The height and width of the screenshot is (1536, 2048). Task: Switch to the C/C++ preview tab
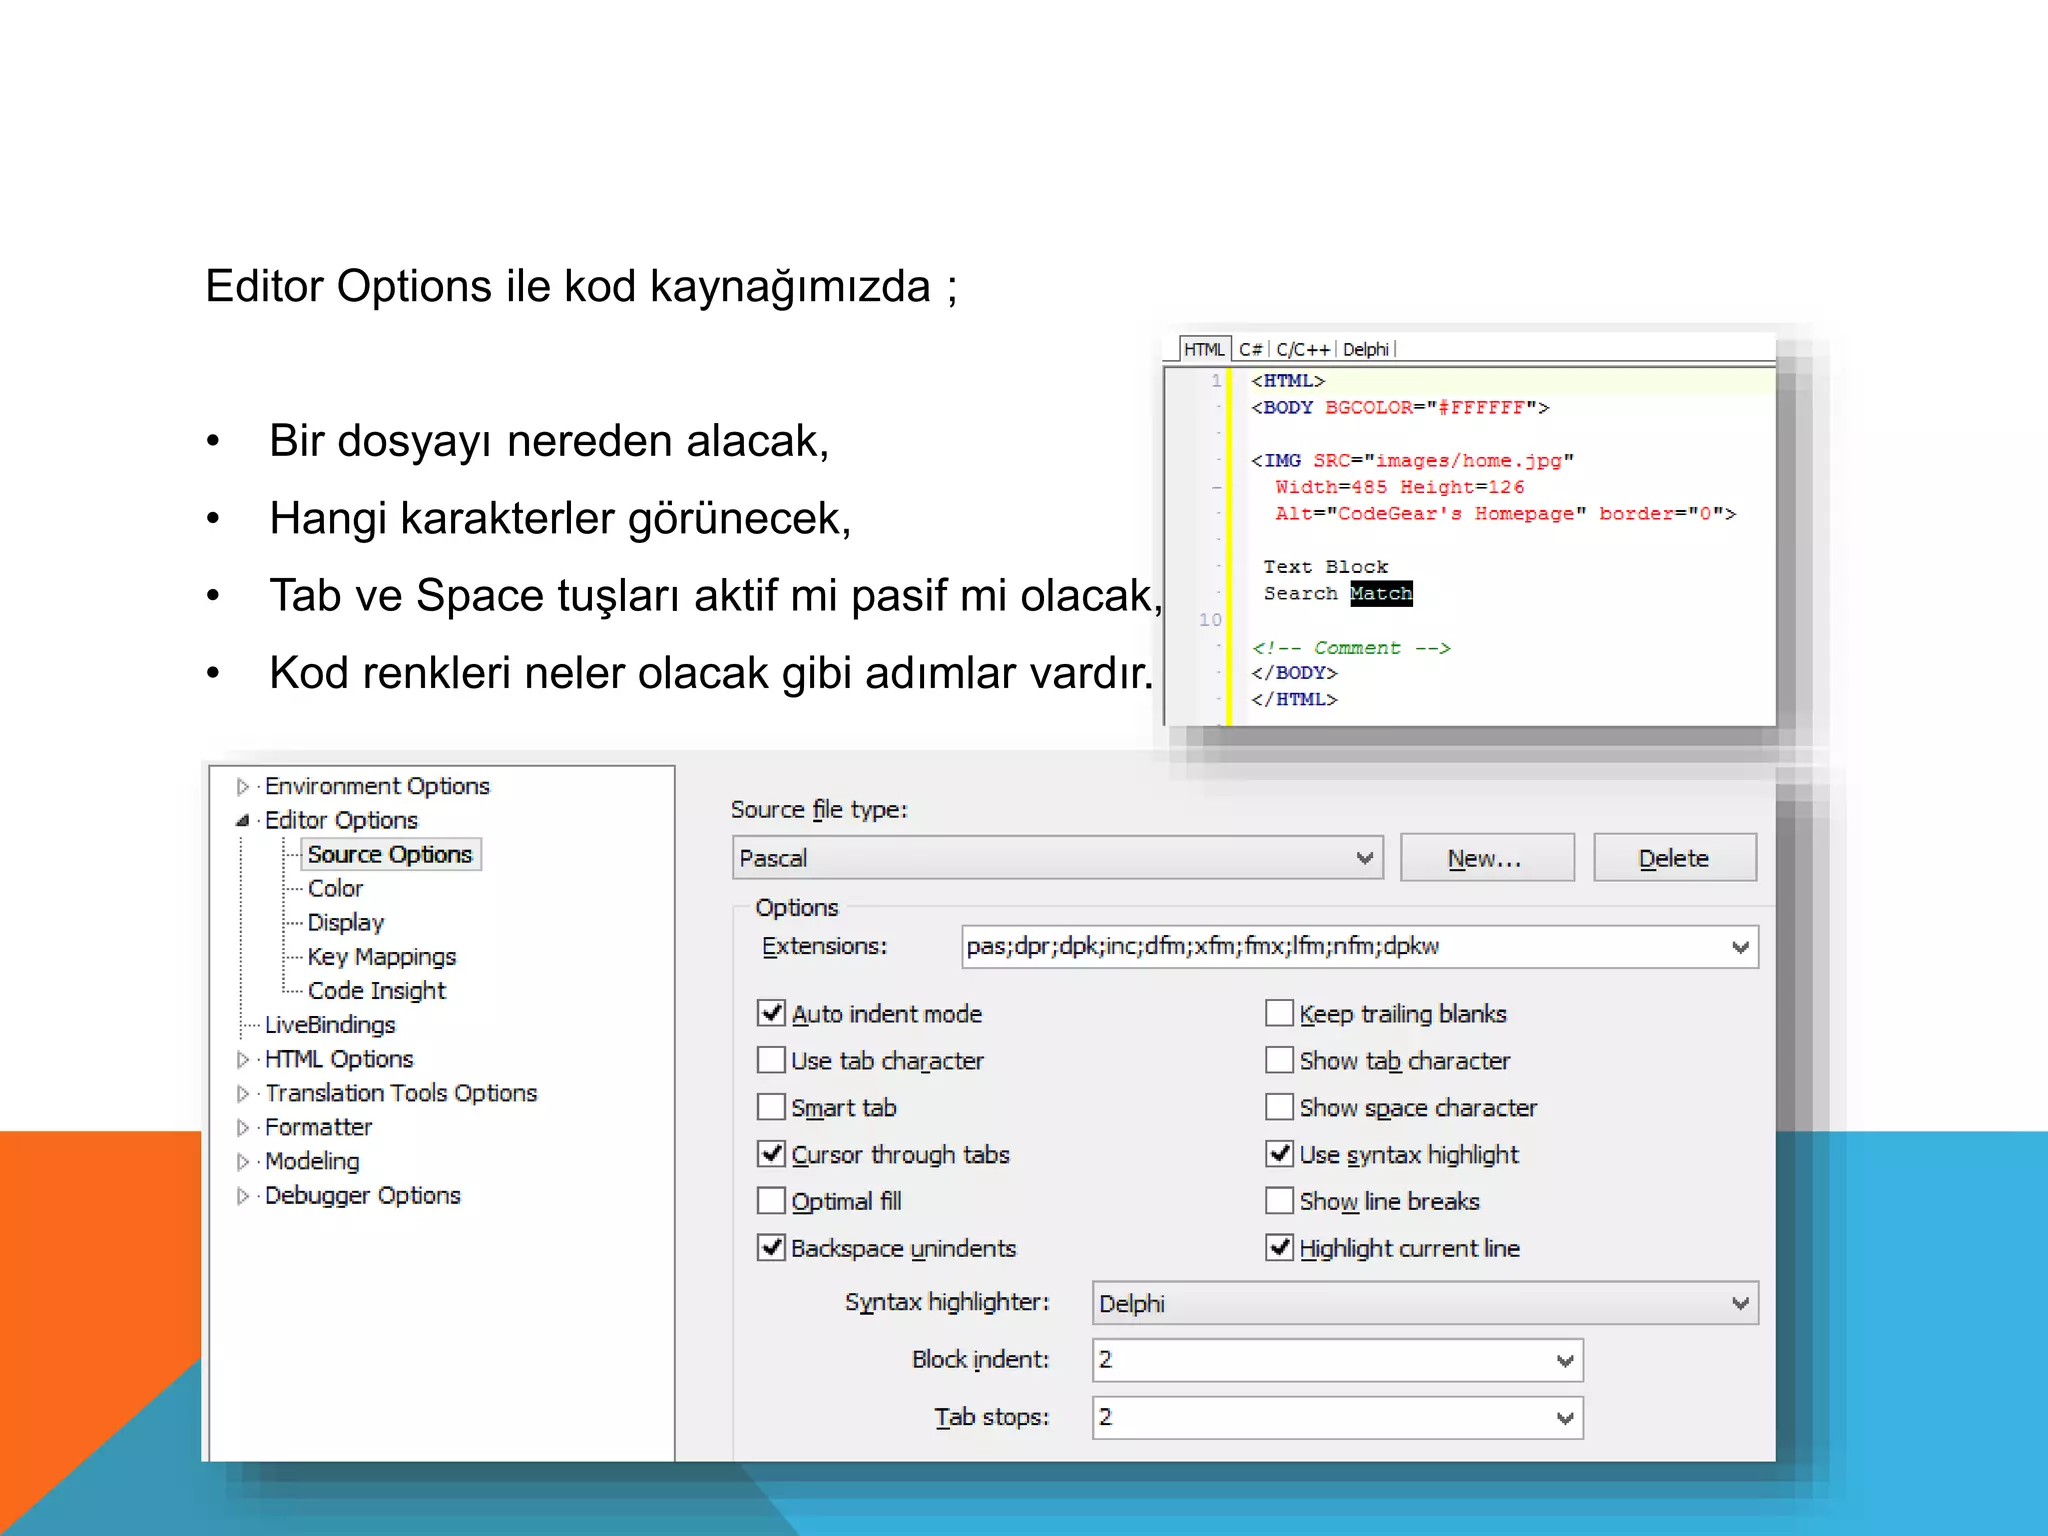(x=1303, y=349)
